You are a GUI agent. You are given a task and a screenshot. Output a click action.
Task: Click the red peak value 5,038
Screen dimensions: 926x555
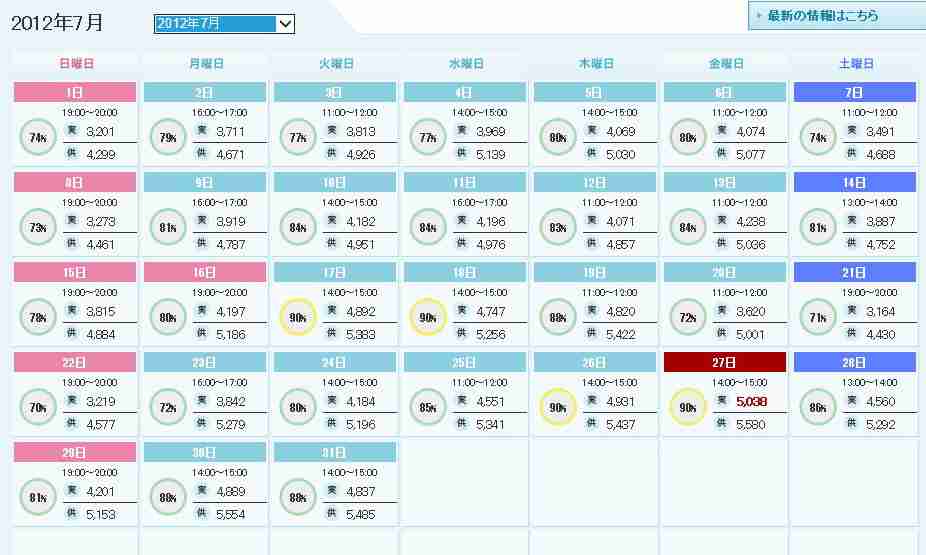tap(751, 401)
